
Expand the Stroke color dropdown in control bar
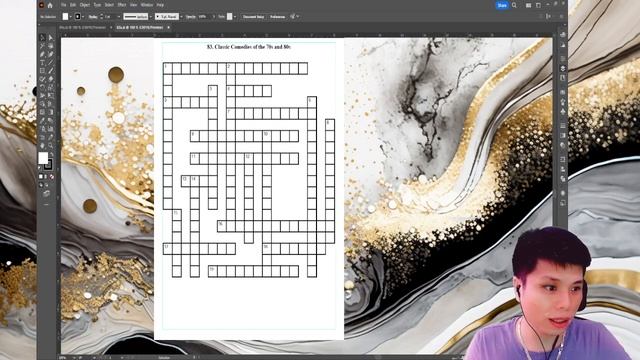[83, 17]
